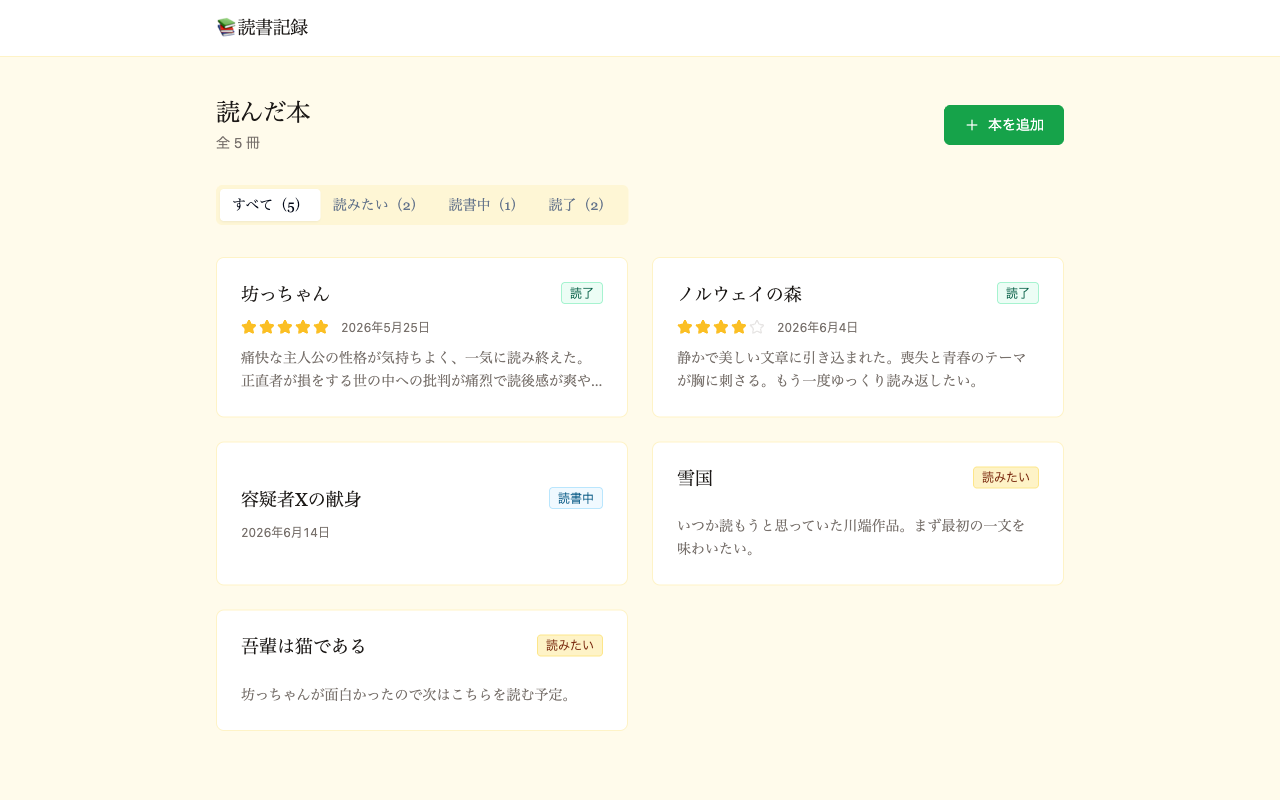The image size is (1280, 800).
Task: Open the 坊っちゃん book card title
Action: (285, 293)
